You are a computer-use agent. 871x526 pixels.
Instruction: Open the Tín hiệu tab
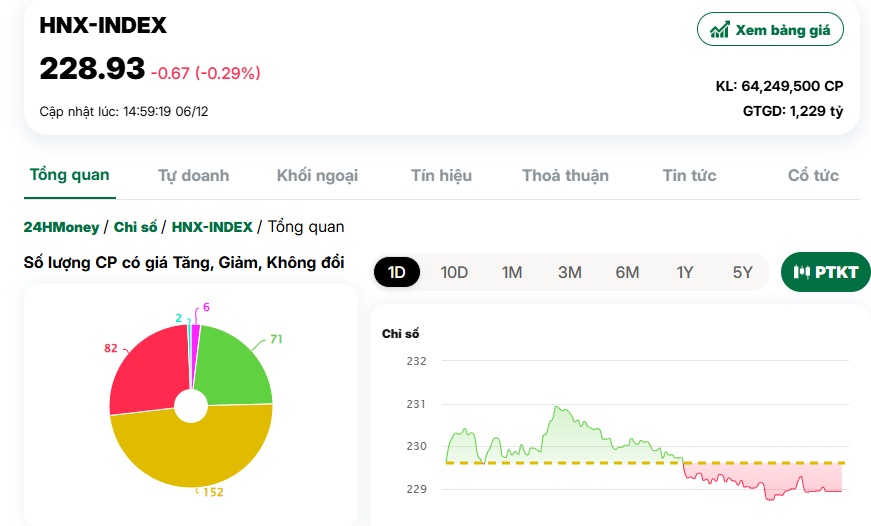click(441, 176)
